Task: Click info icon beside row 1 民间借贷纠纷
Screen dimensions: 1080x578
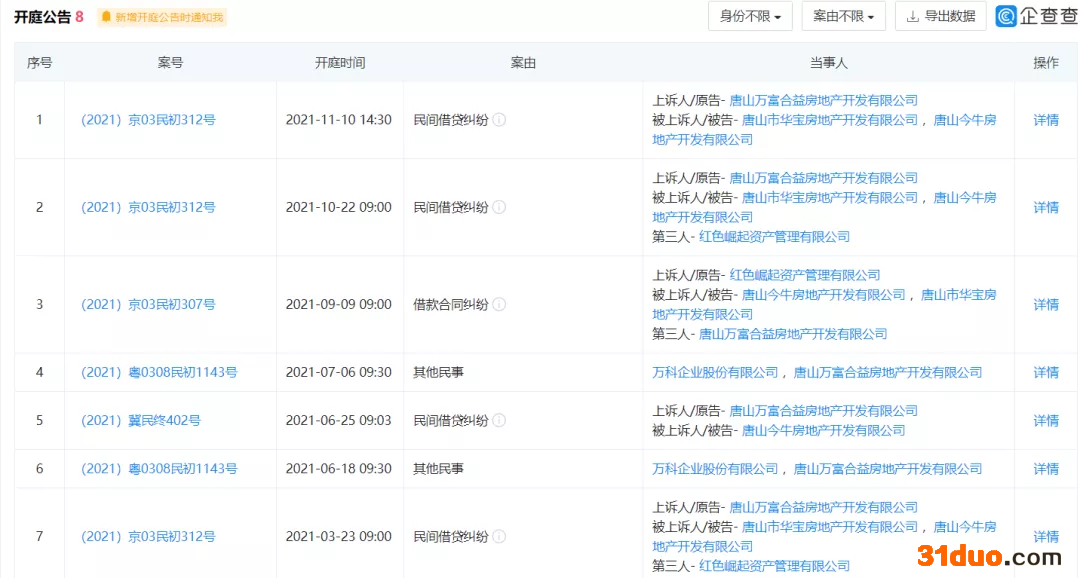Action: (499, 120)
